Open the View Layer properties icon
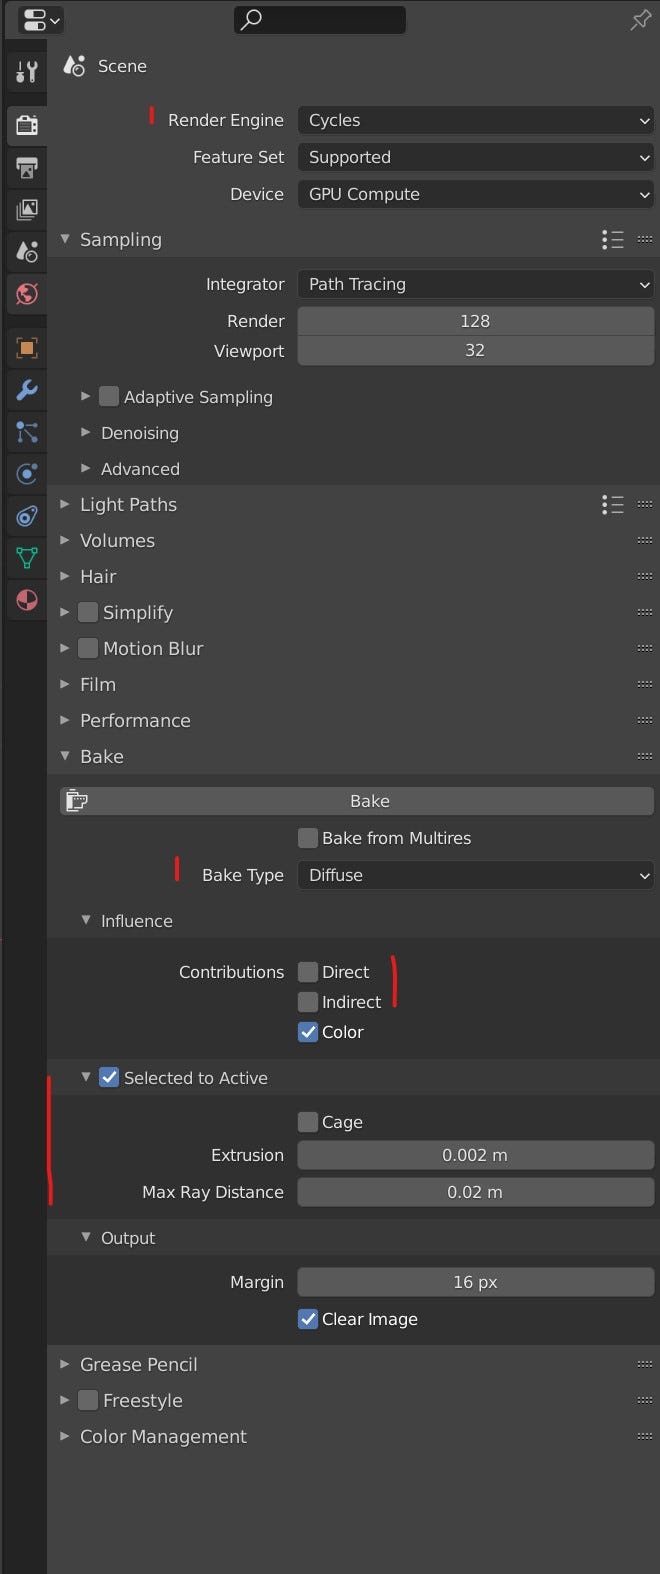The height and width of the screenshot is (1574, 660). [26, 210]
